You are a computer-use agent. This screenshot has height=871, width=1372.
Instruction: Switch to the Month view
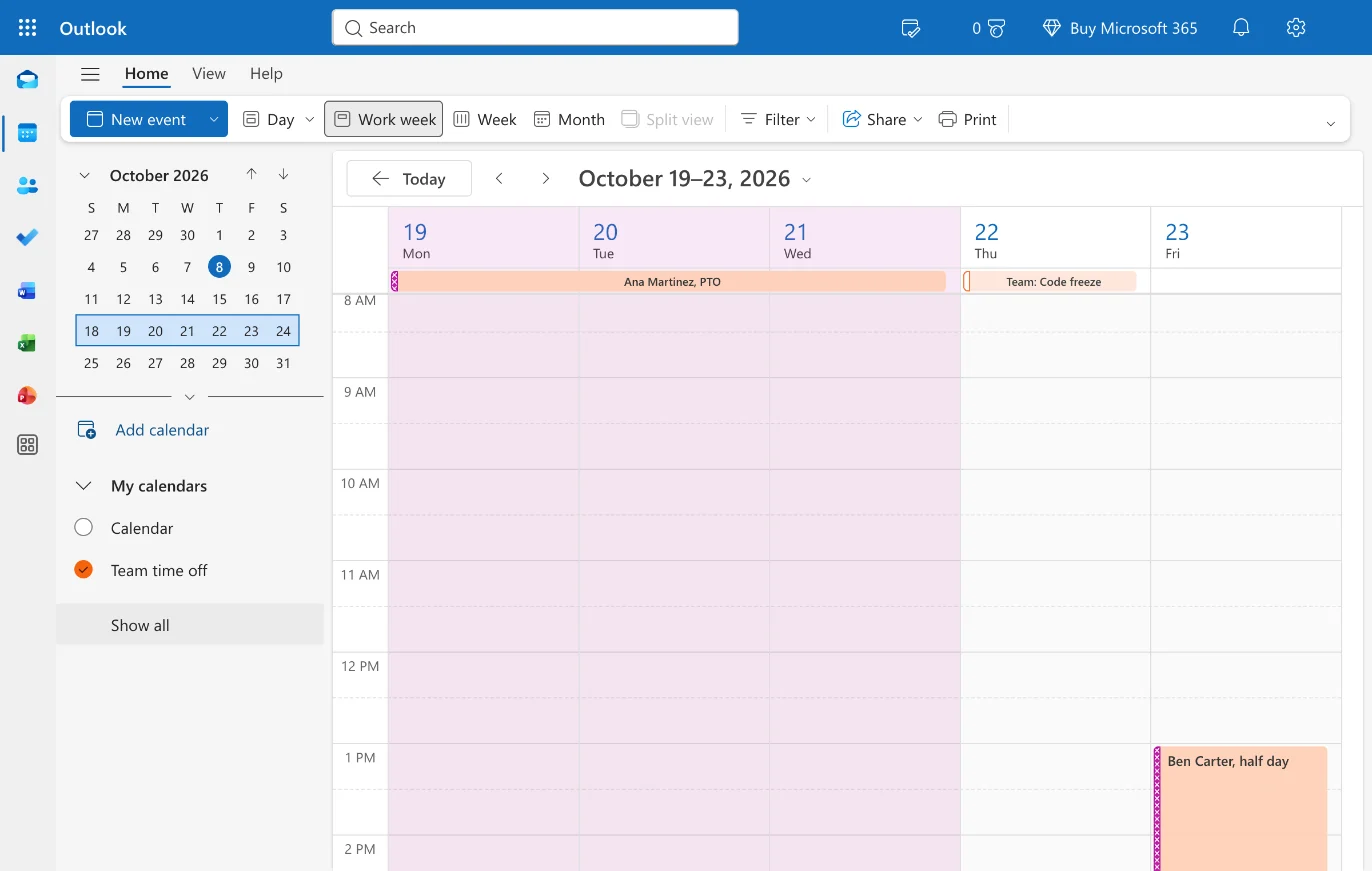(569, 119)
